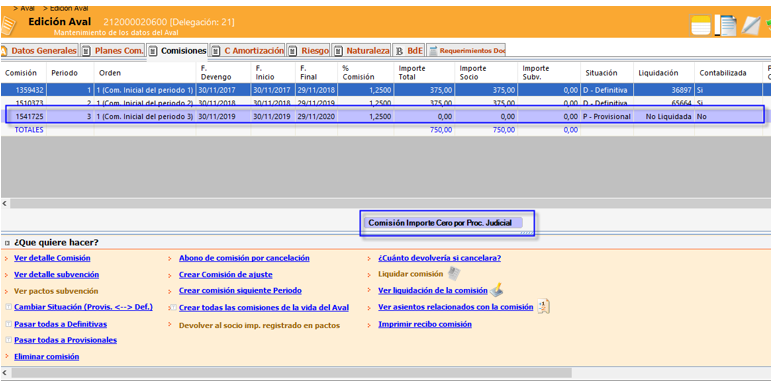The height and width of the screenshot is (386, 773).
Task: Click the Importe Subv. column header
Action: (x=549, y=72)
